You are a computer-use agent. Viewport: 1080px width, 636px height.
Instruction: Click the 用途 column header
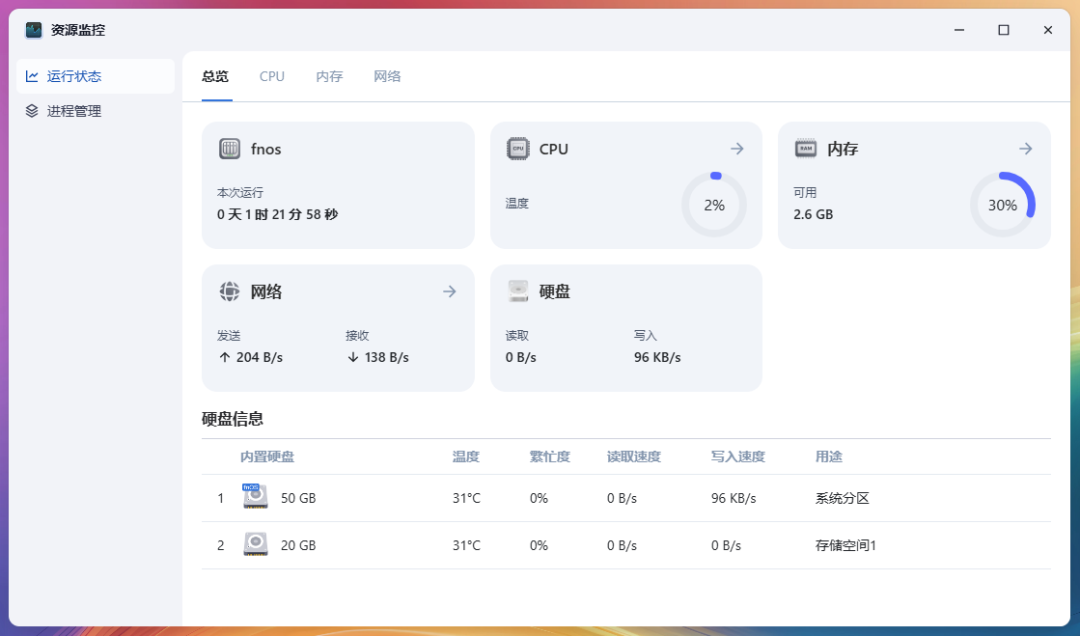click(x=829, y=457)
